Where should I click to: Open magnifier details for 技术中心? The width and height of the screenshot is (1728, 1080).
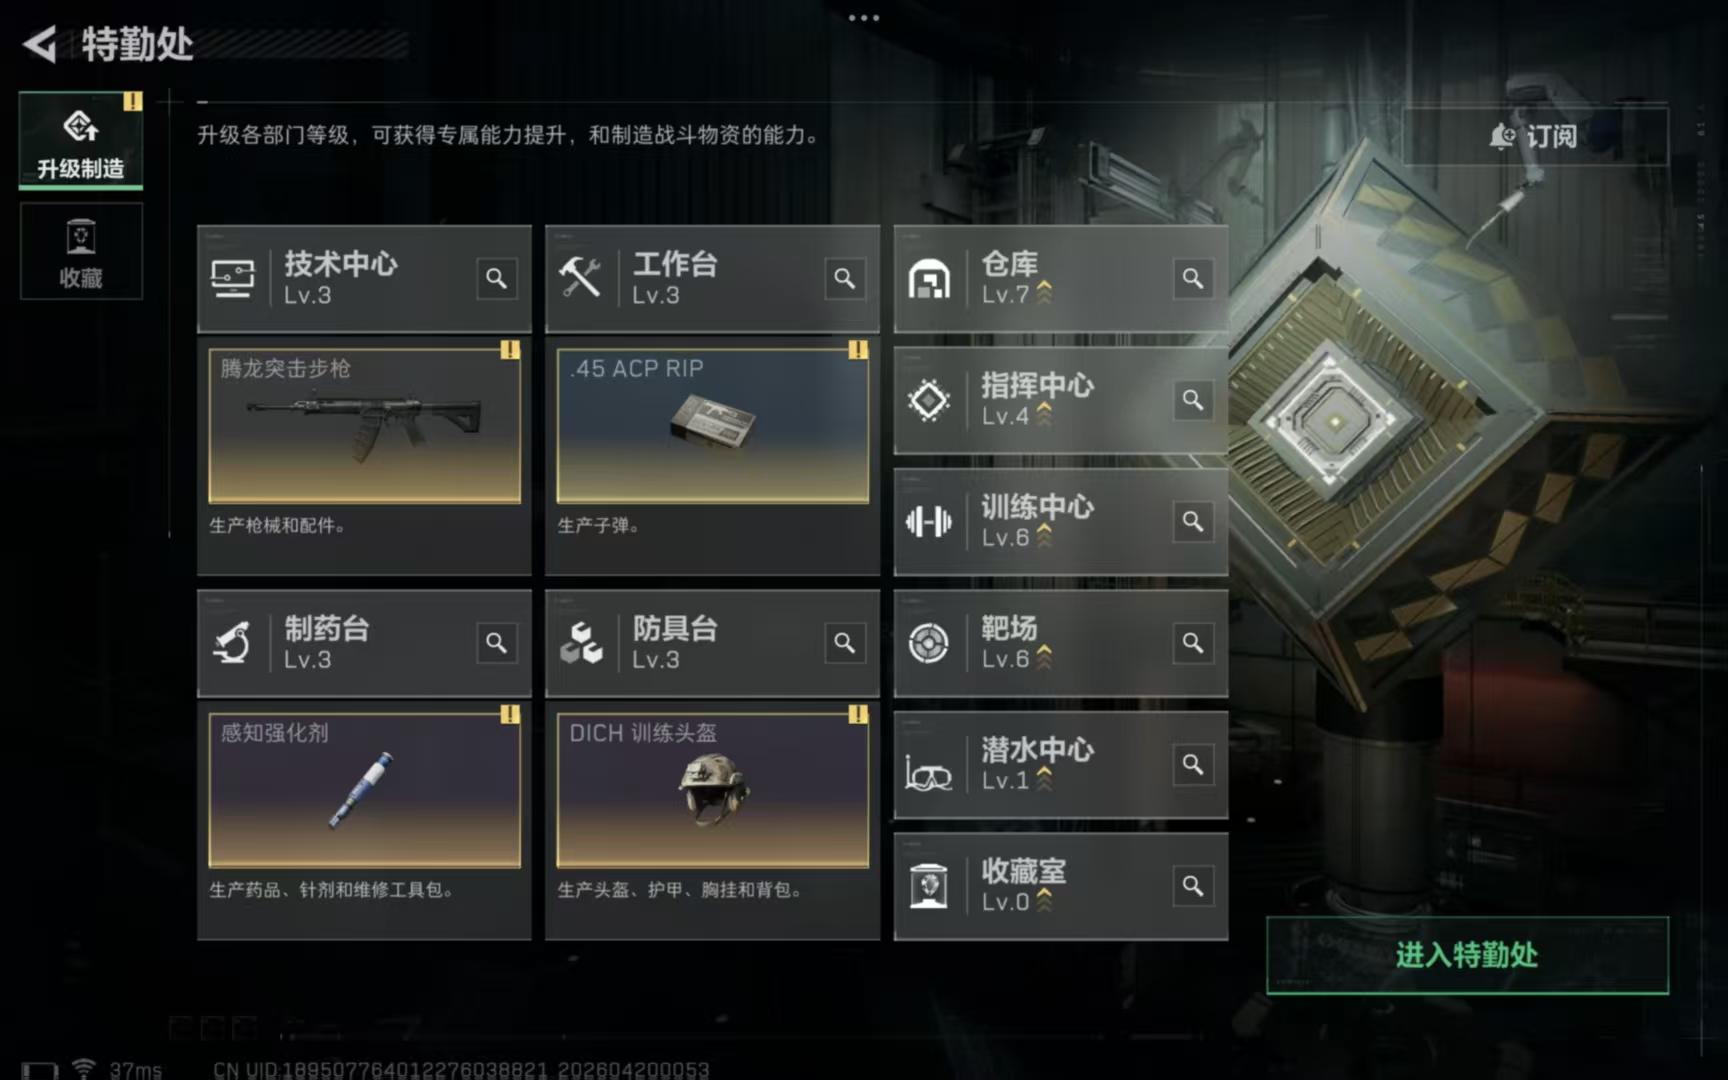(496, 279)
